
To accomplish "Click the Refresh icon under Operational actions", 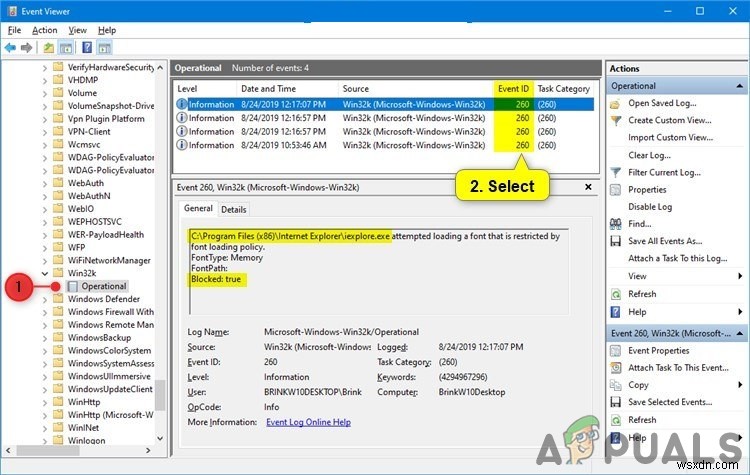I will pyautogui.click(x=616, y=294).
